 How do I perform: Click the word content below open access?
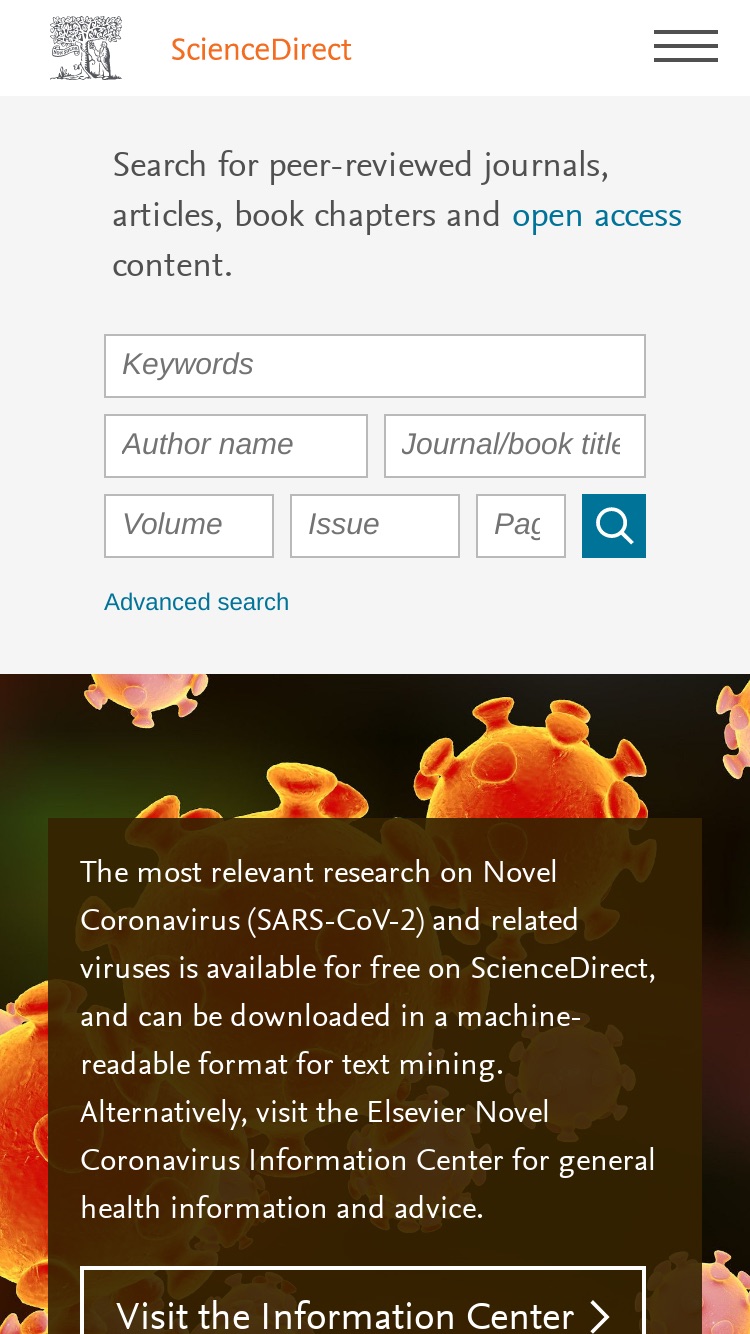click(x=172, y=266)
